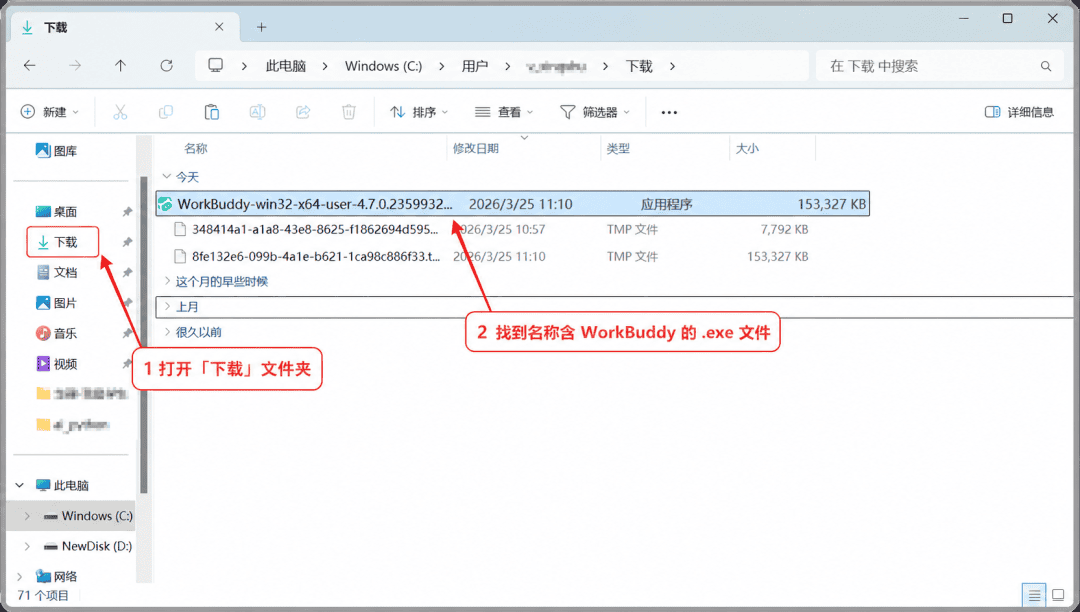The image size is (1080, 612).
Task: Click the PC monitor icon in address bar
Action: [216, 65]
